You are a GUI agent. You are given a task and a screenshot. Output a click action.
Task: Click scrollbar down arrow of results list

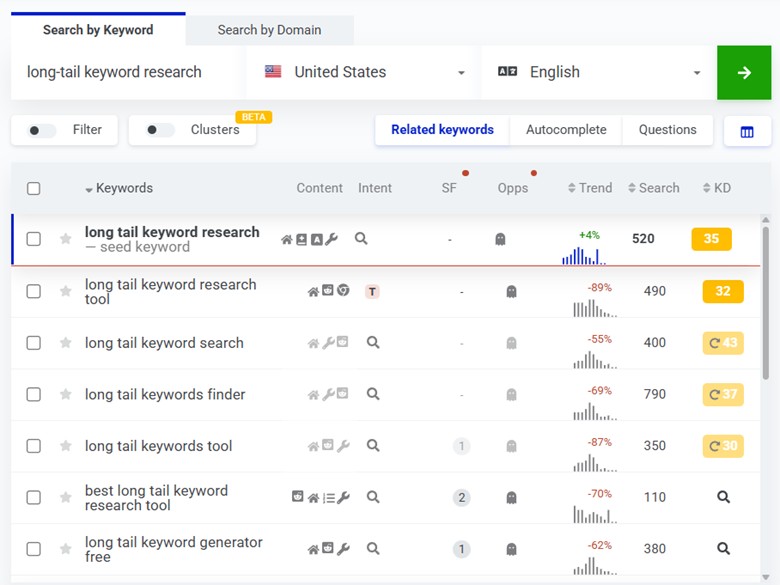[766, 578]
